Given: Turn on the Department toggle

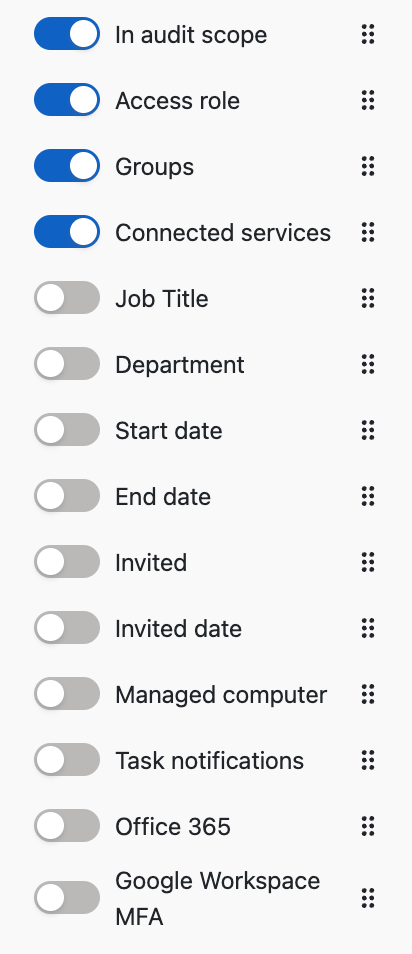Looking at the screenshot, I should click(67, 364).
